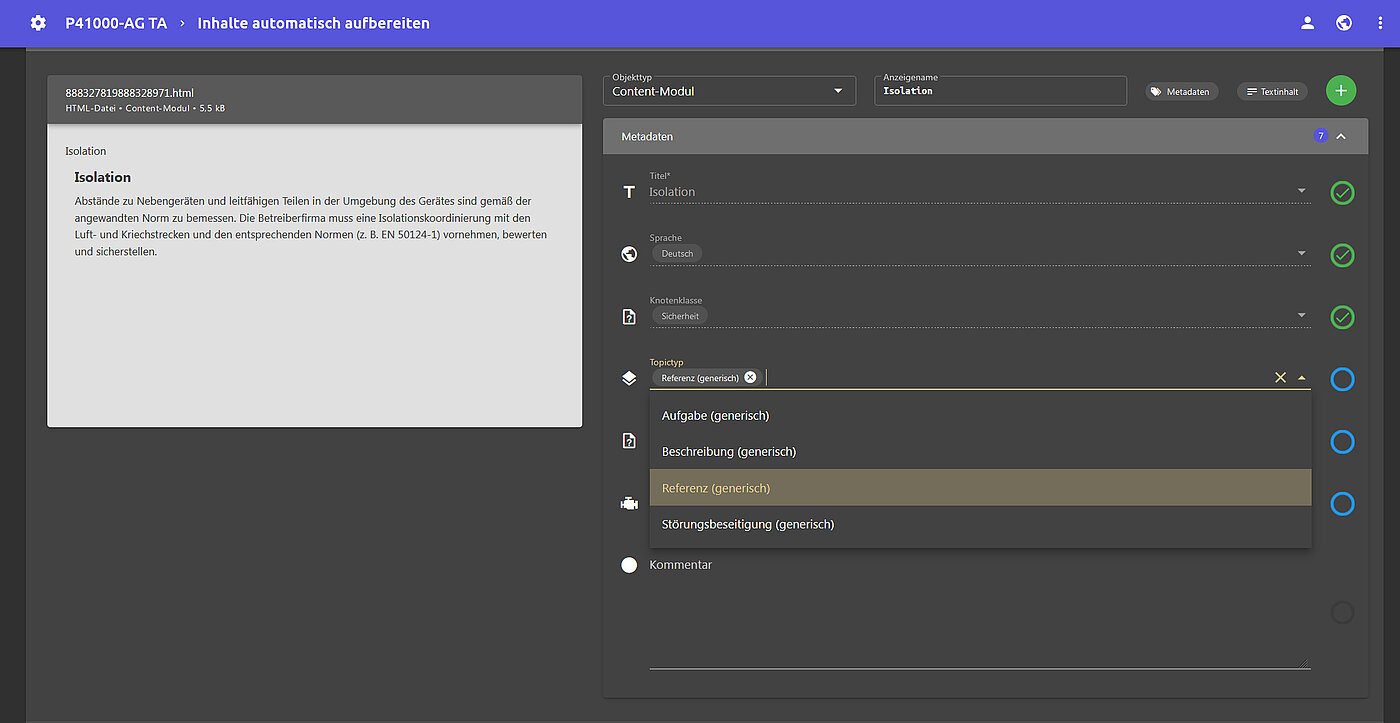
Task: Open the three-dot overflow menu
Action: click(1381, 23)
